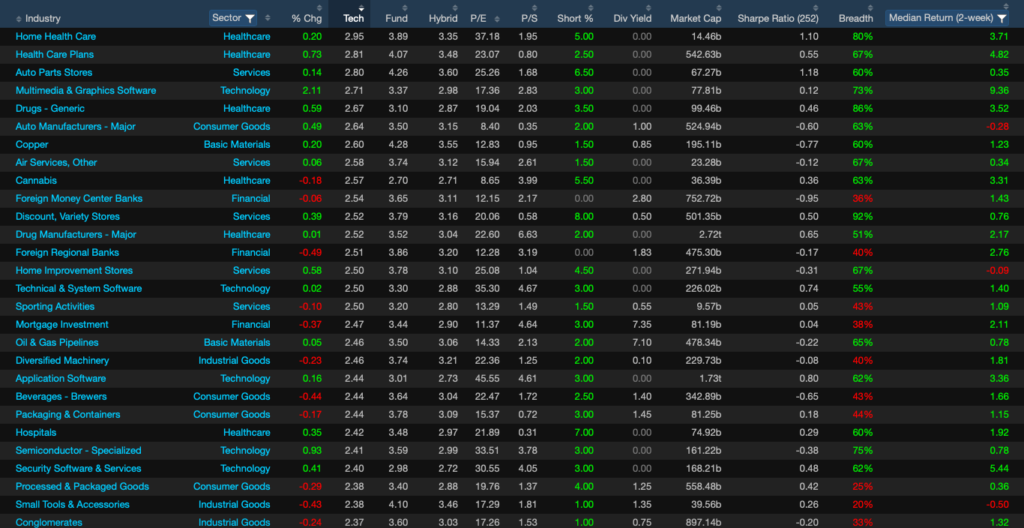1024x528 pixels.
Task: Click Basic Materials sector in Copper row
Action: pos(236,144)
